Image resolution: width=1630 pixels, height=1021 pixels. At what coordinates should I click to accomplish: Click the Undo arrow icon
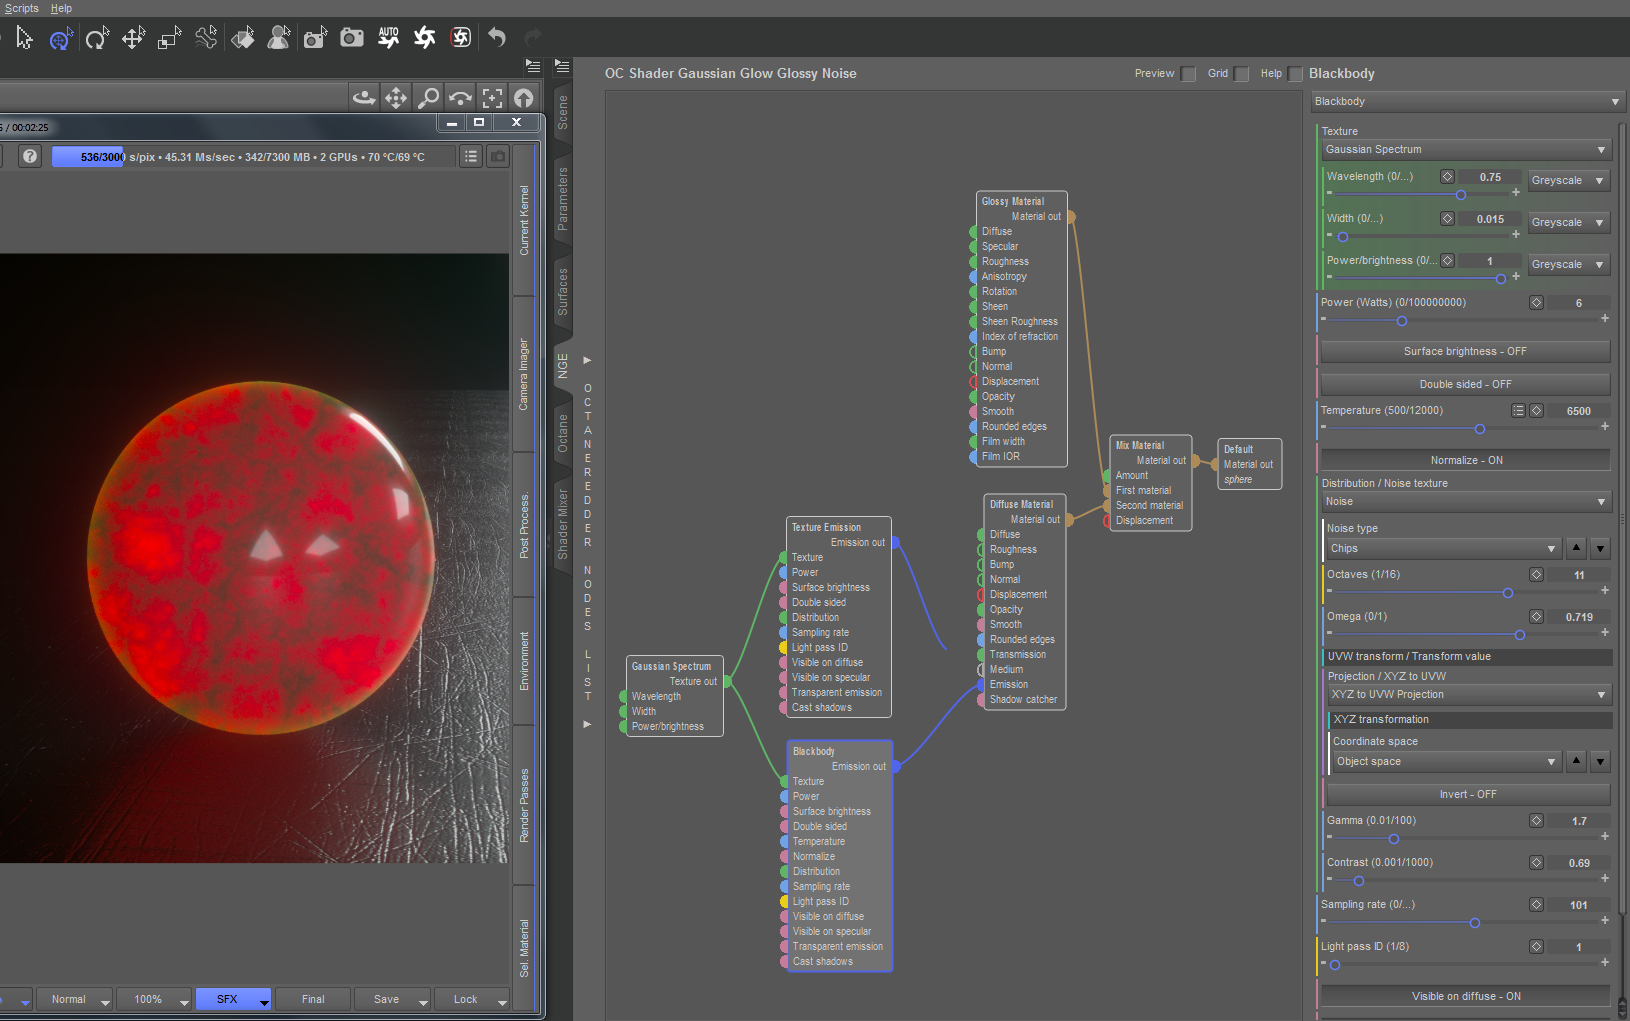[497, 38]
